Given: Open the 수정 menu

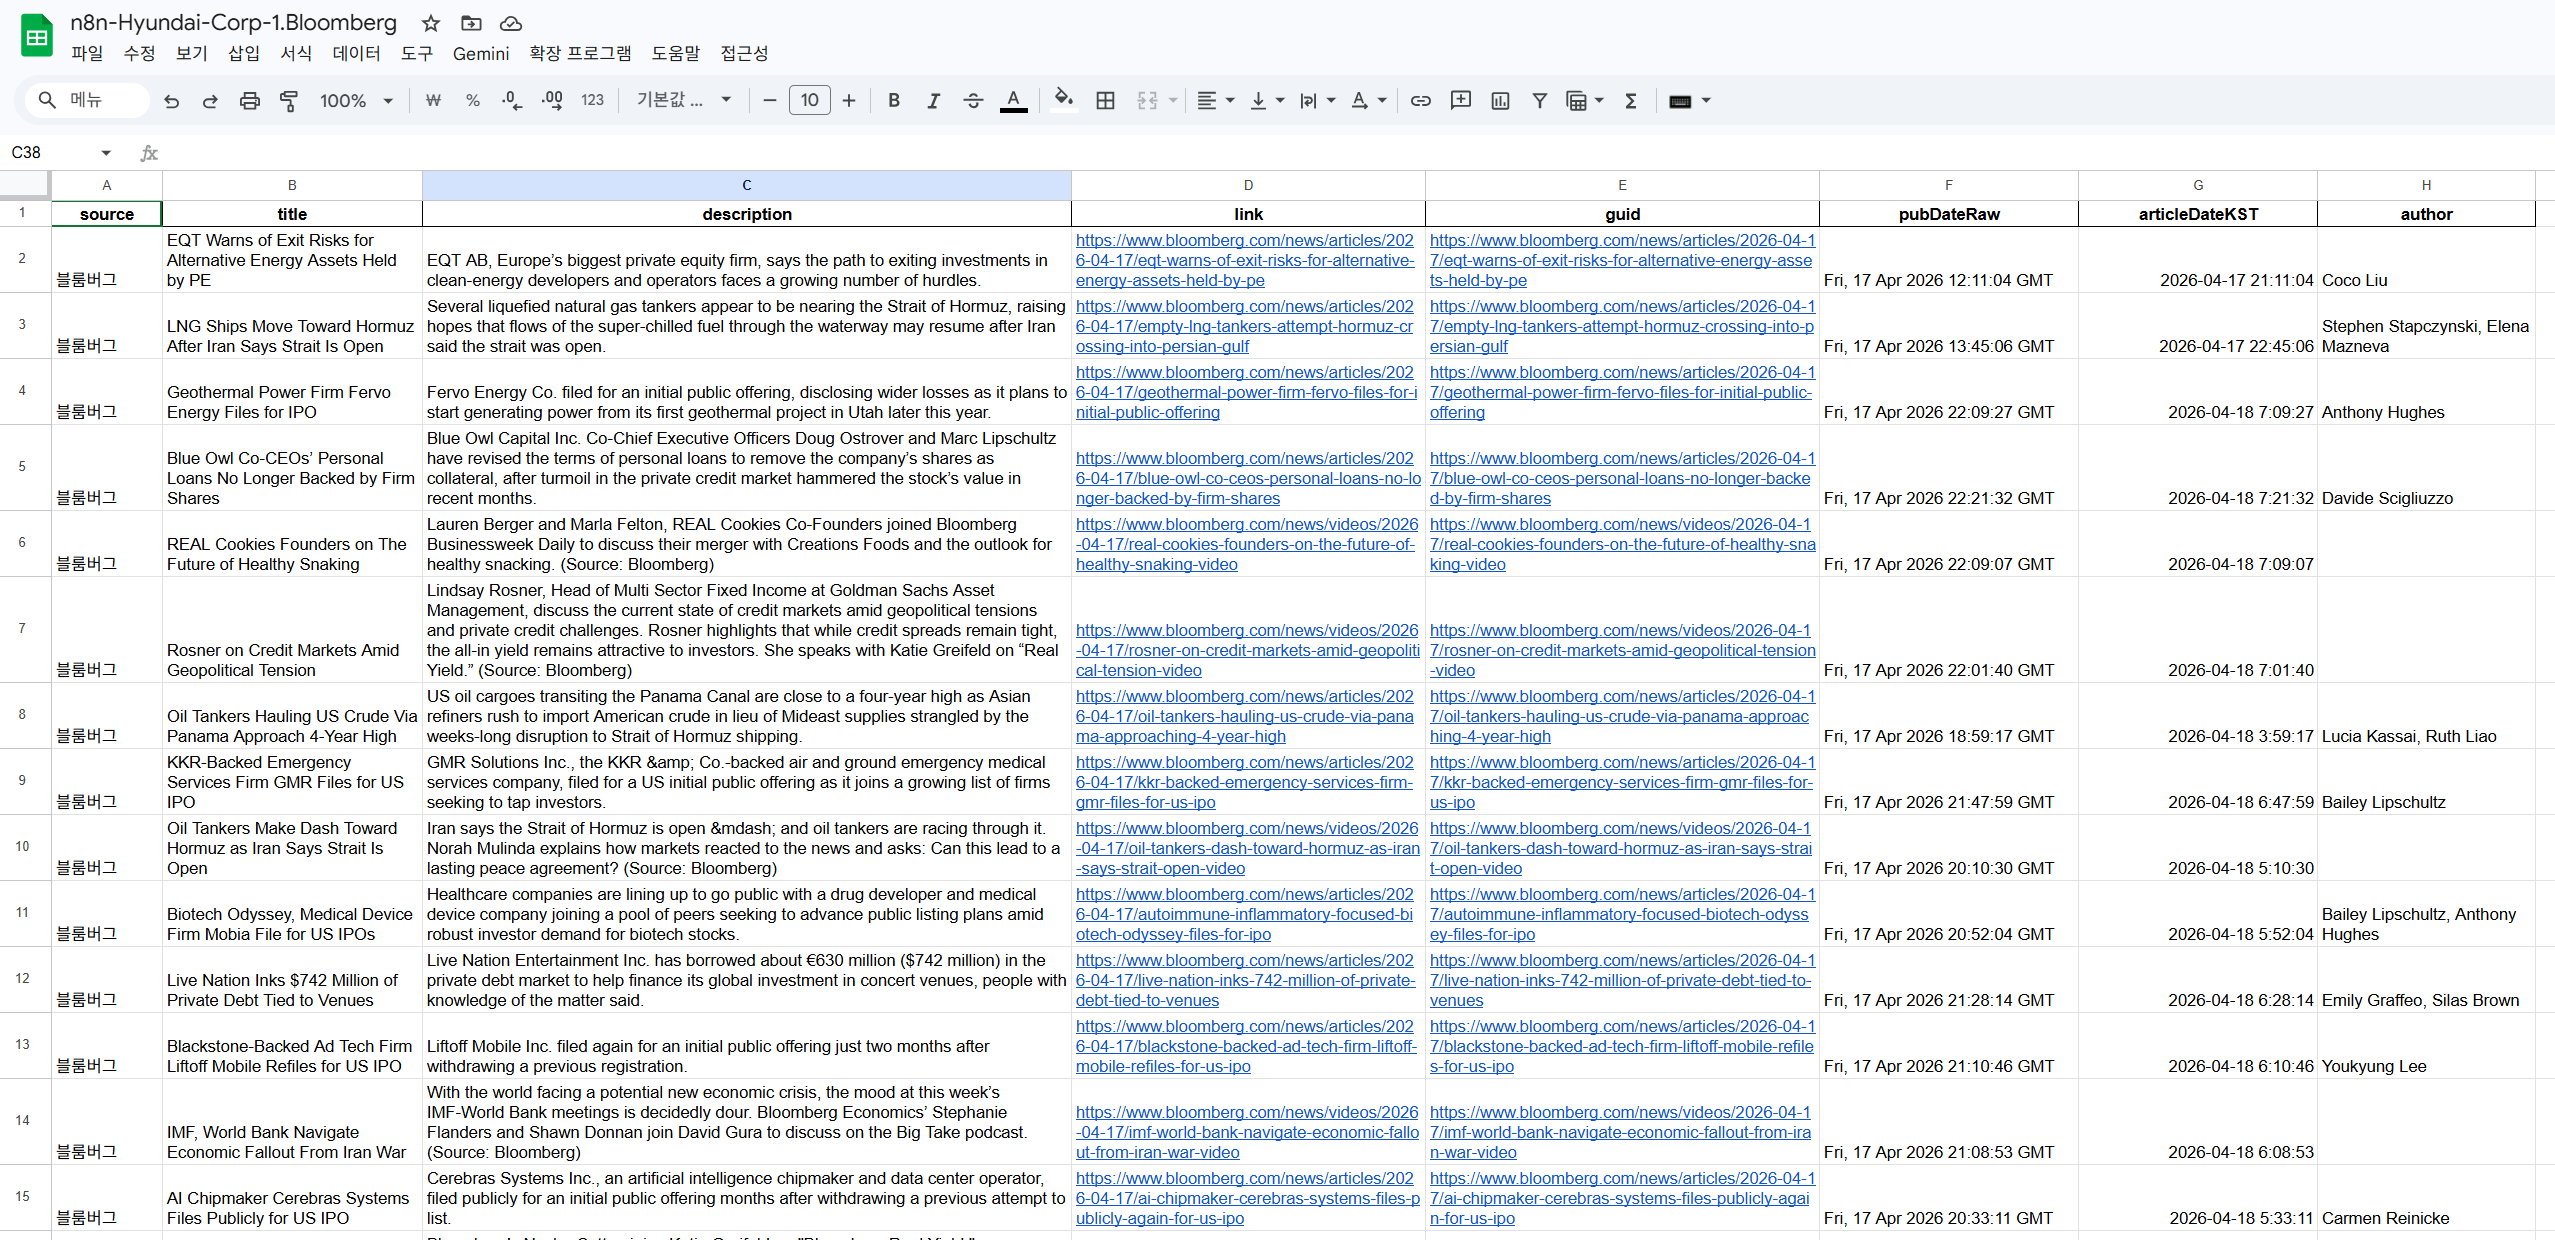Looking at the screenshot, I should pyautogui.click(x=139, y=53).
